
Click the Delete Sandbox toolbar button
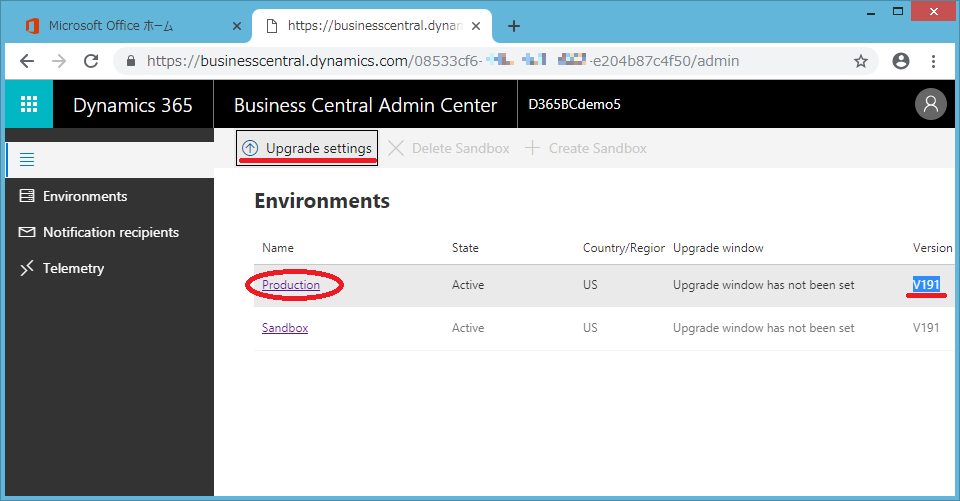point(449,148)
